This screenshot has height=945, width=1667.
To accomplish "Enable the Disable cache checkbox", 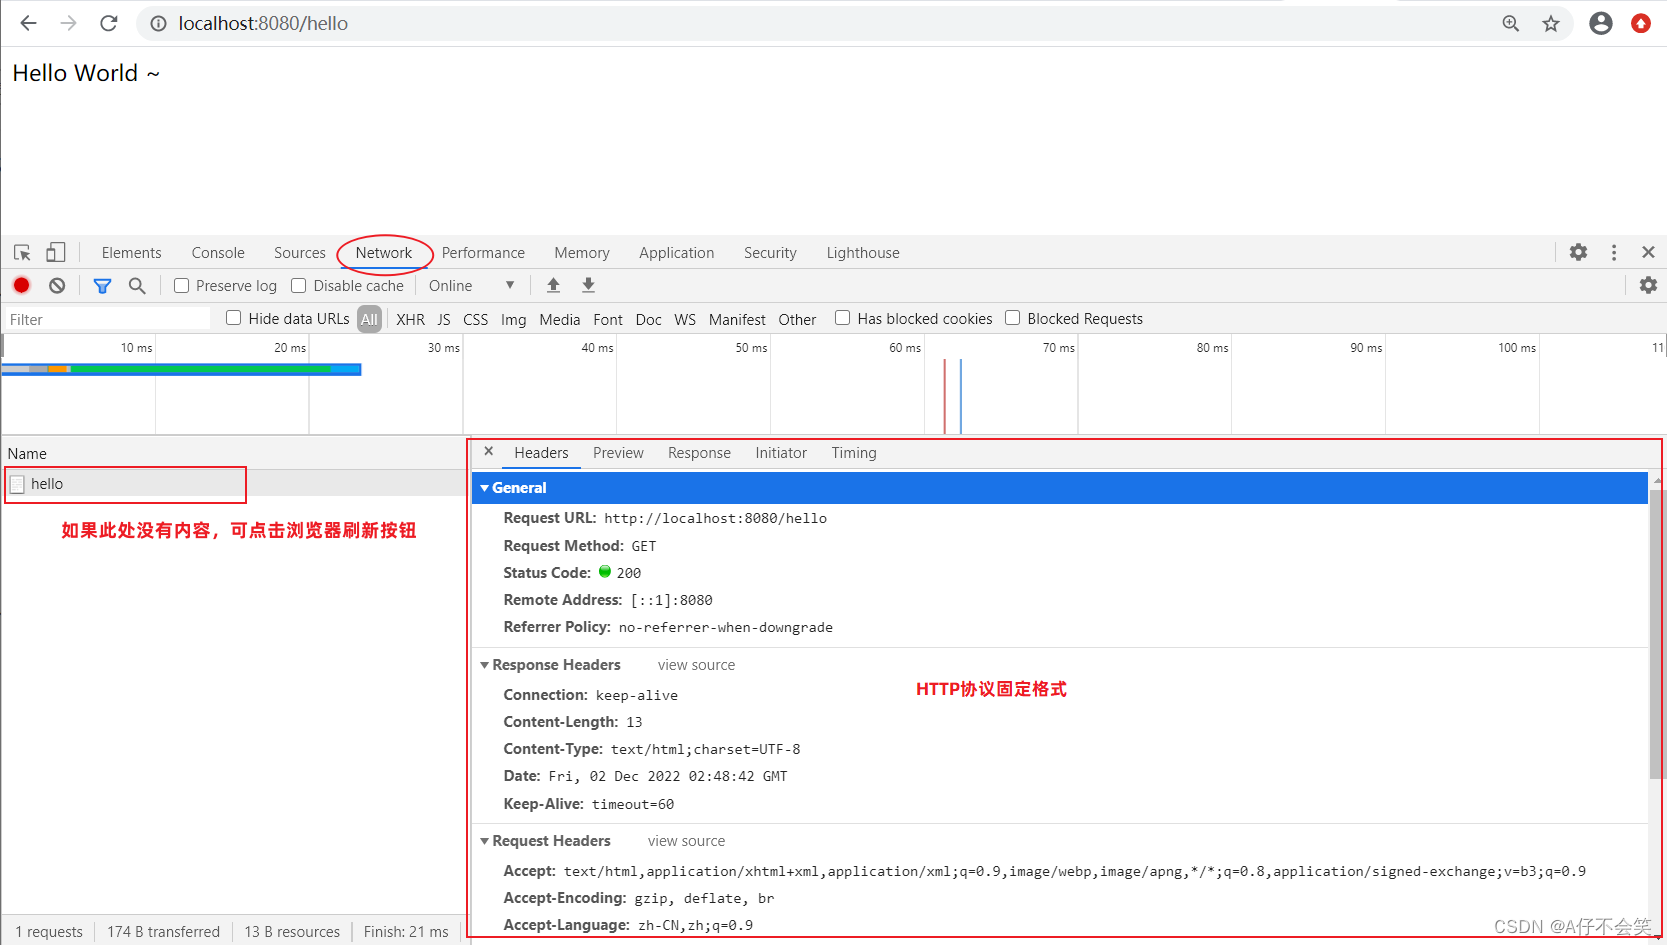I will tap(299, 285).
